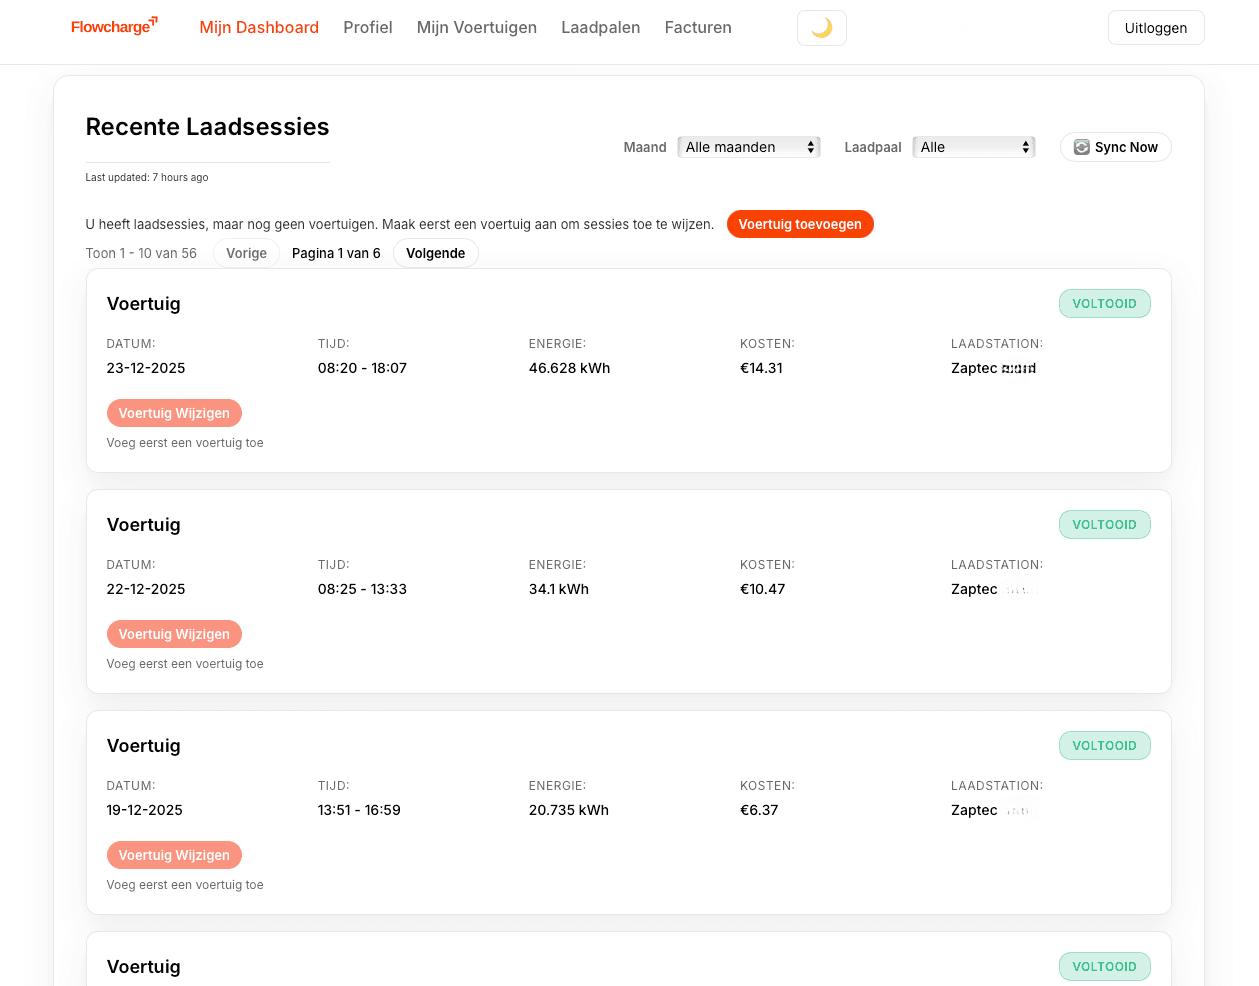Select date 23-12-2025
Screen dimensions: 1259x986
146,368
